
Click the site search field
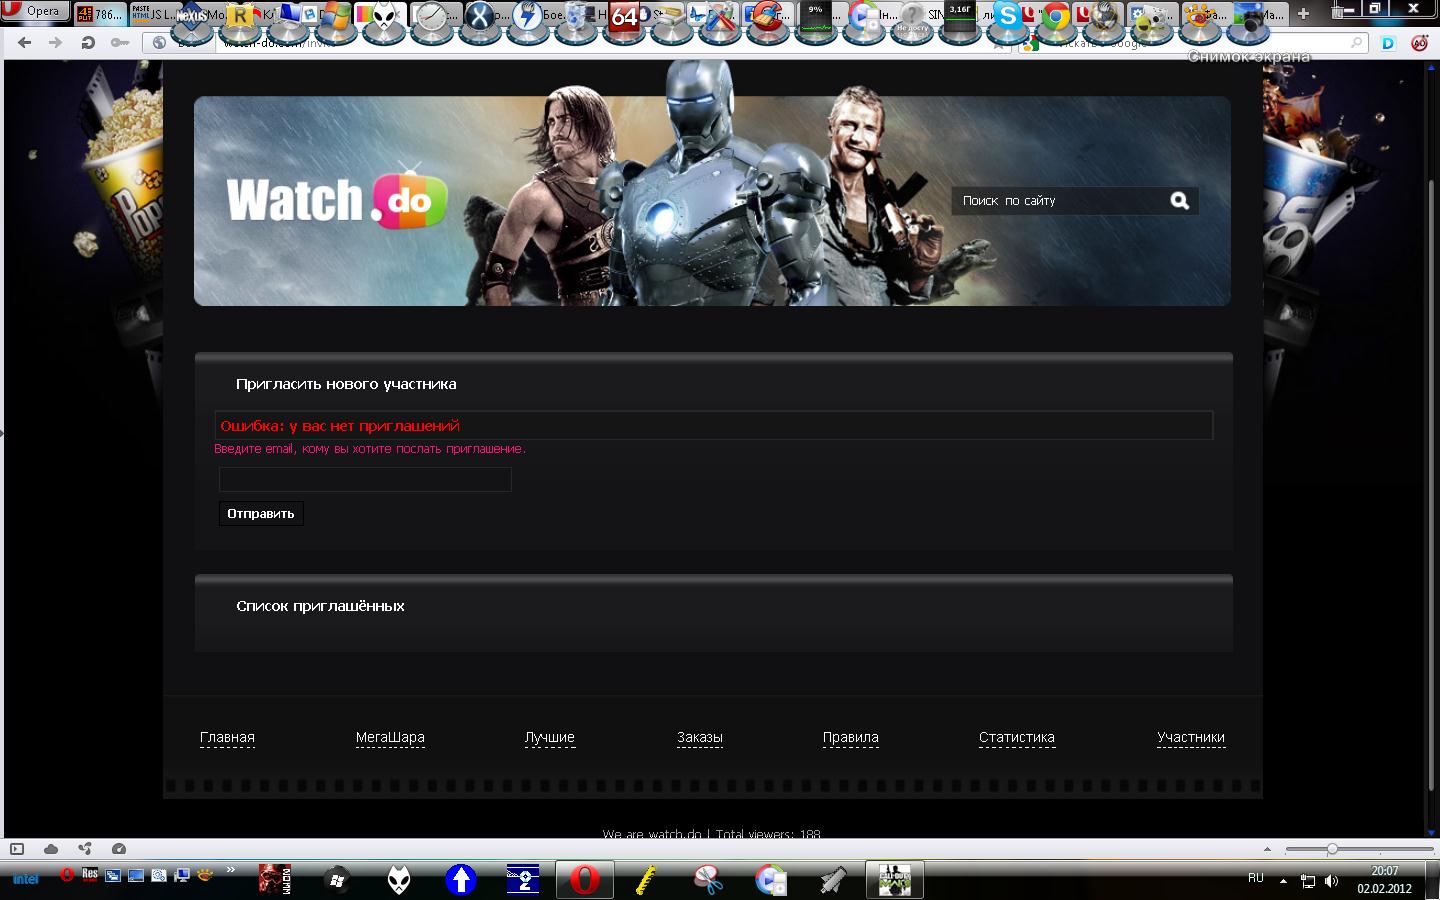pyautogui.click(x=1060, y=201)
